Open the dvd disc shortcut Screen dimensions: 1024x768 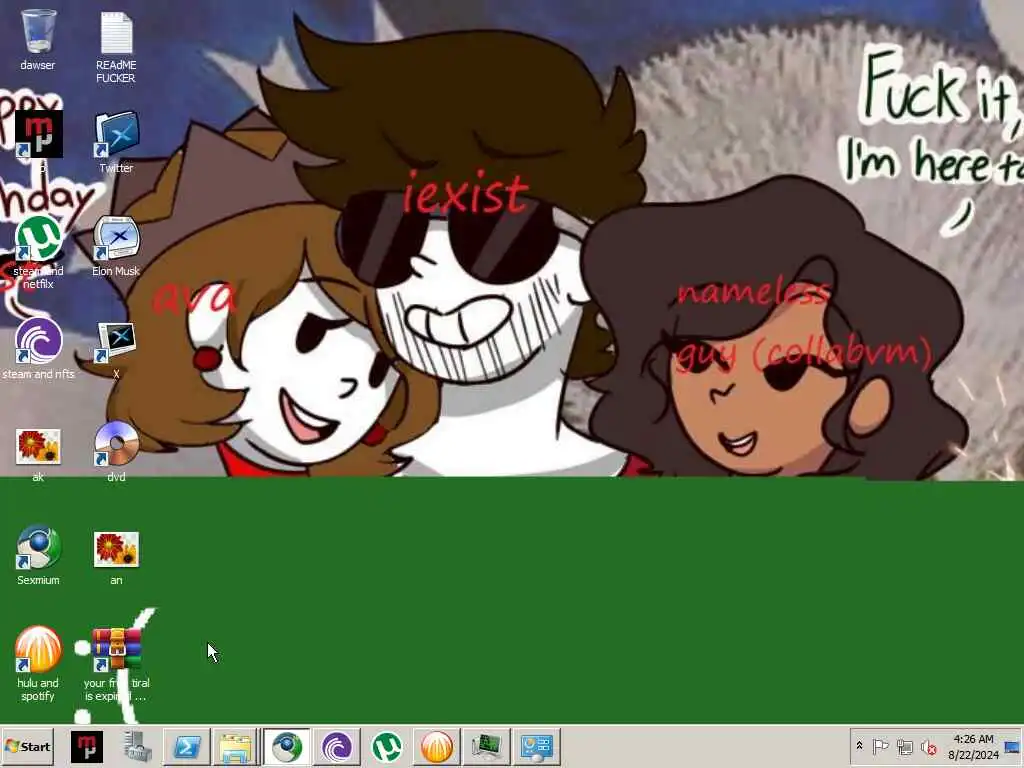click(x=116, y=451)
